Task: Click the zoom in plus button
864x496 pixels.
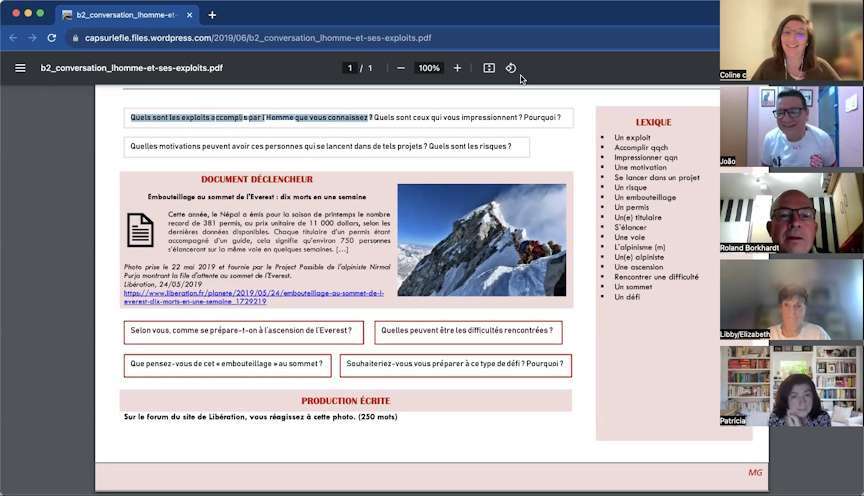Action: pyautogui.click(x=457, y=68)
